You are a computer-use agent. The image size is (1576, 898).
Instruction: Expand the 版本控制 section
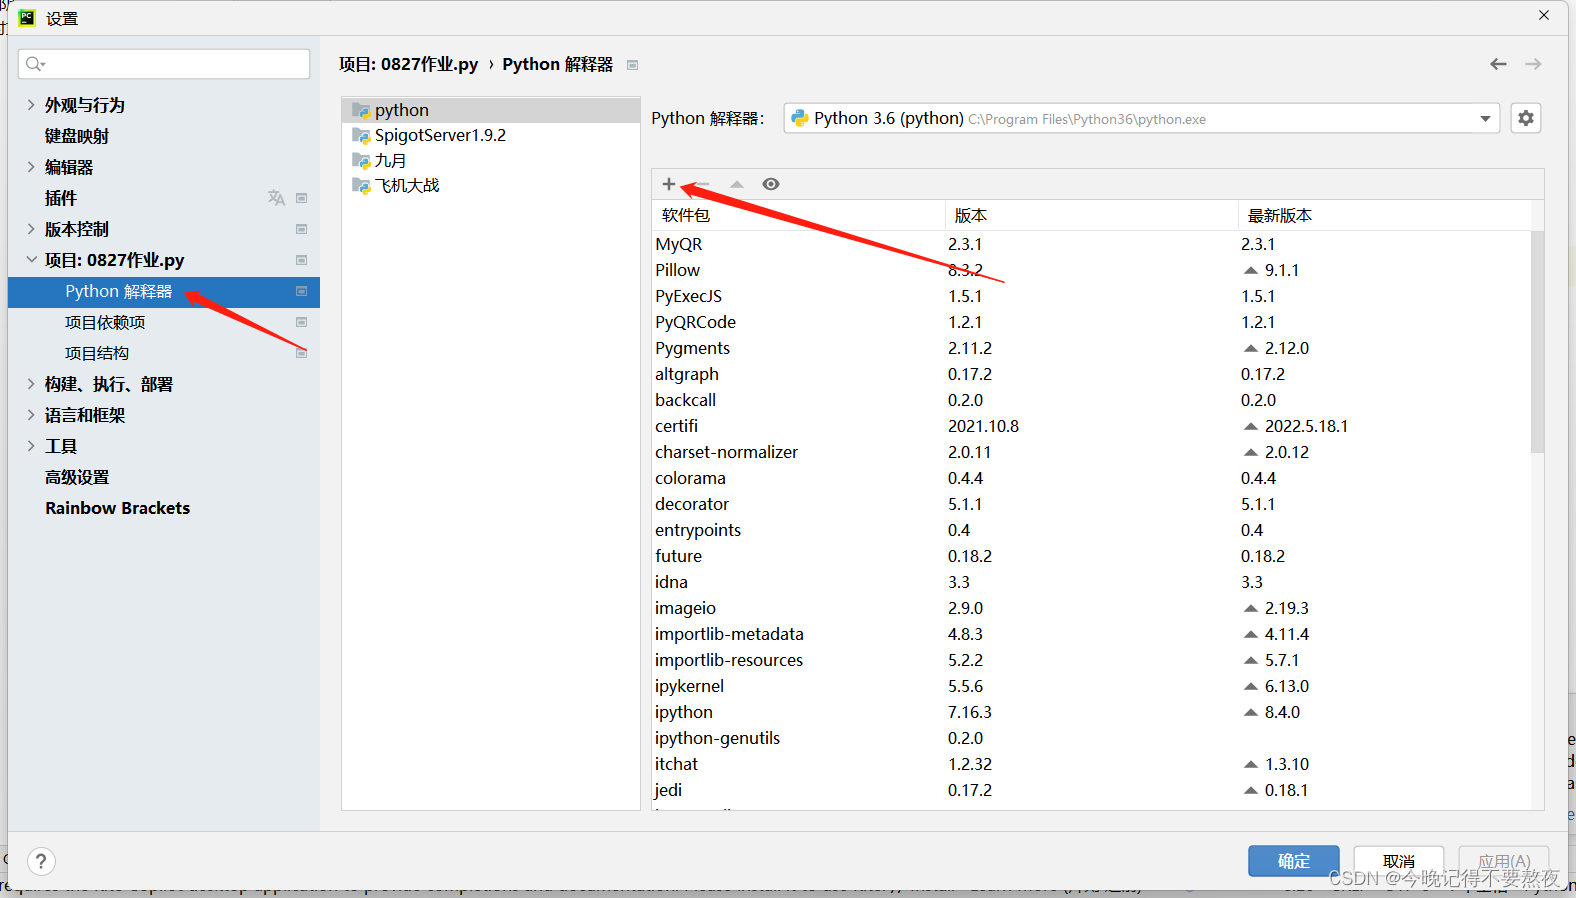tap(31, 229)
